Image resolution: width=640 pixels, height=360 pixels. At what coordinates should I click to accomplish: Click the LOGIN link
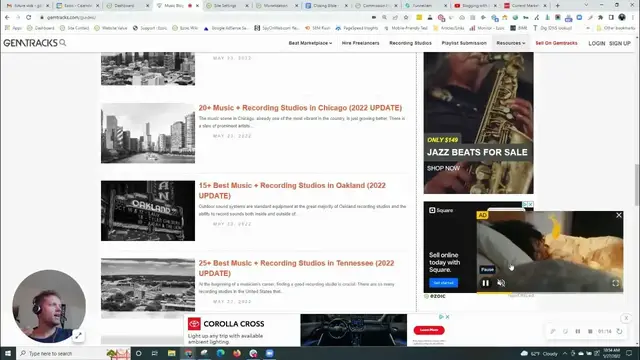[x=596, y=43]
